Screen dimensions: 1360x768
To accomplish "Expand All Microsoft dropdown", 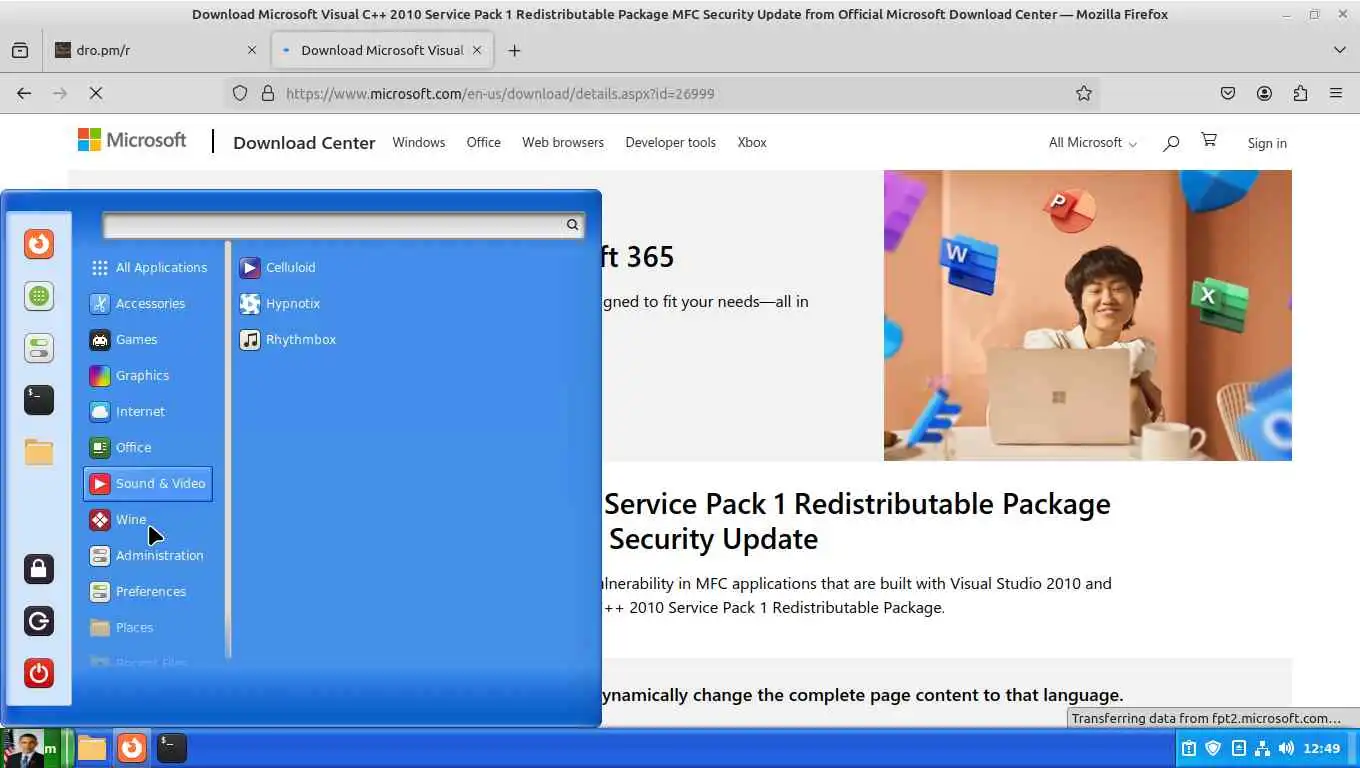I will (1092, 143).
